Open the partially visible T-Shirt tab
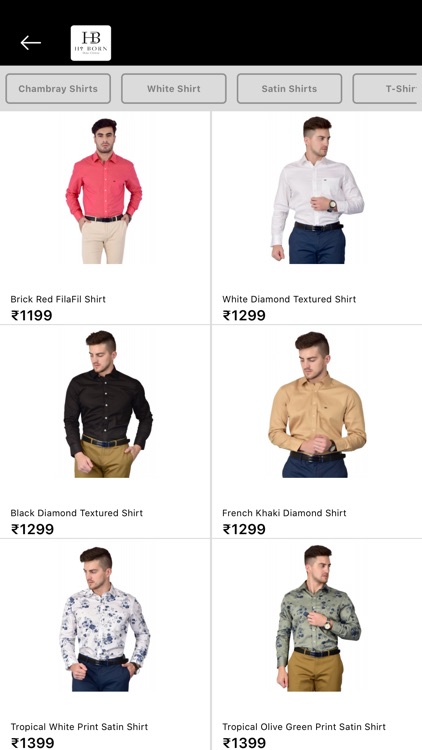Image resolution: width=422 pixels, height=750 pixels. click(x=386, y=88)
